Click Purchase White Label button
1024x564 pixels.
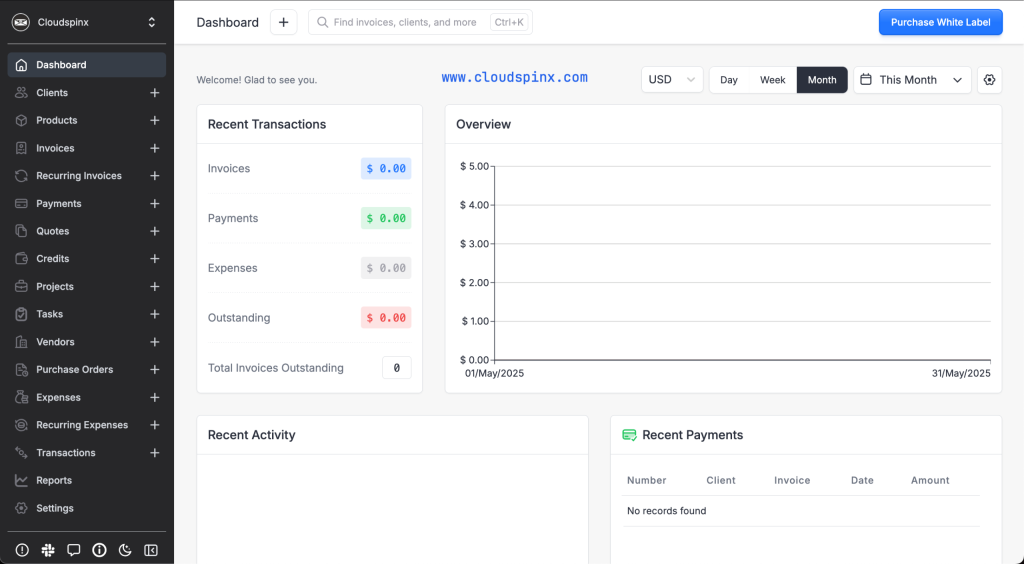pos(940,22)
